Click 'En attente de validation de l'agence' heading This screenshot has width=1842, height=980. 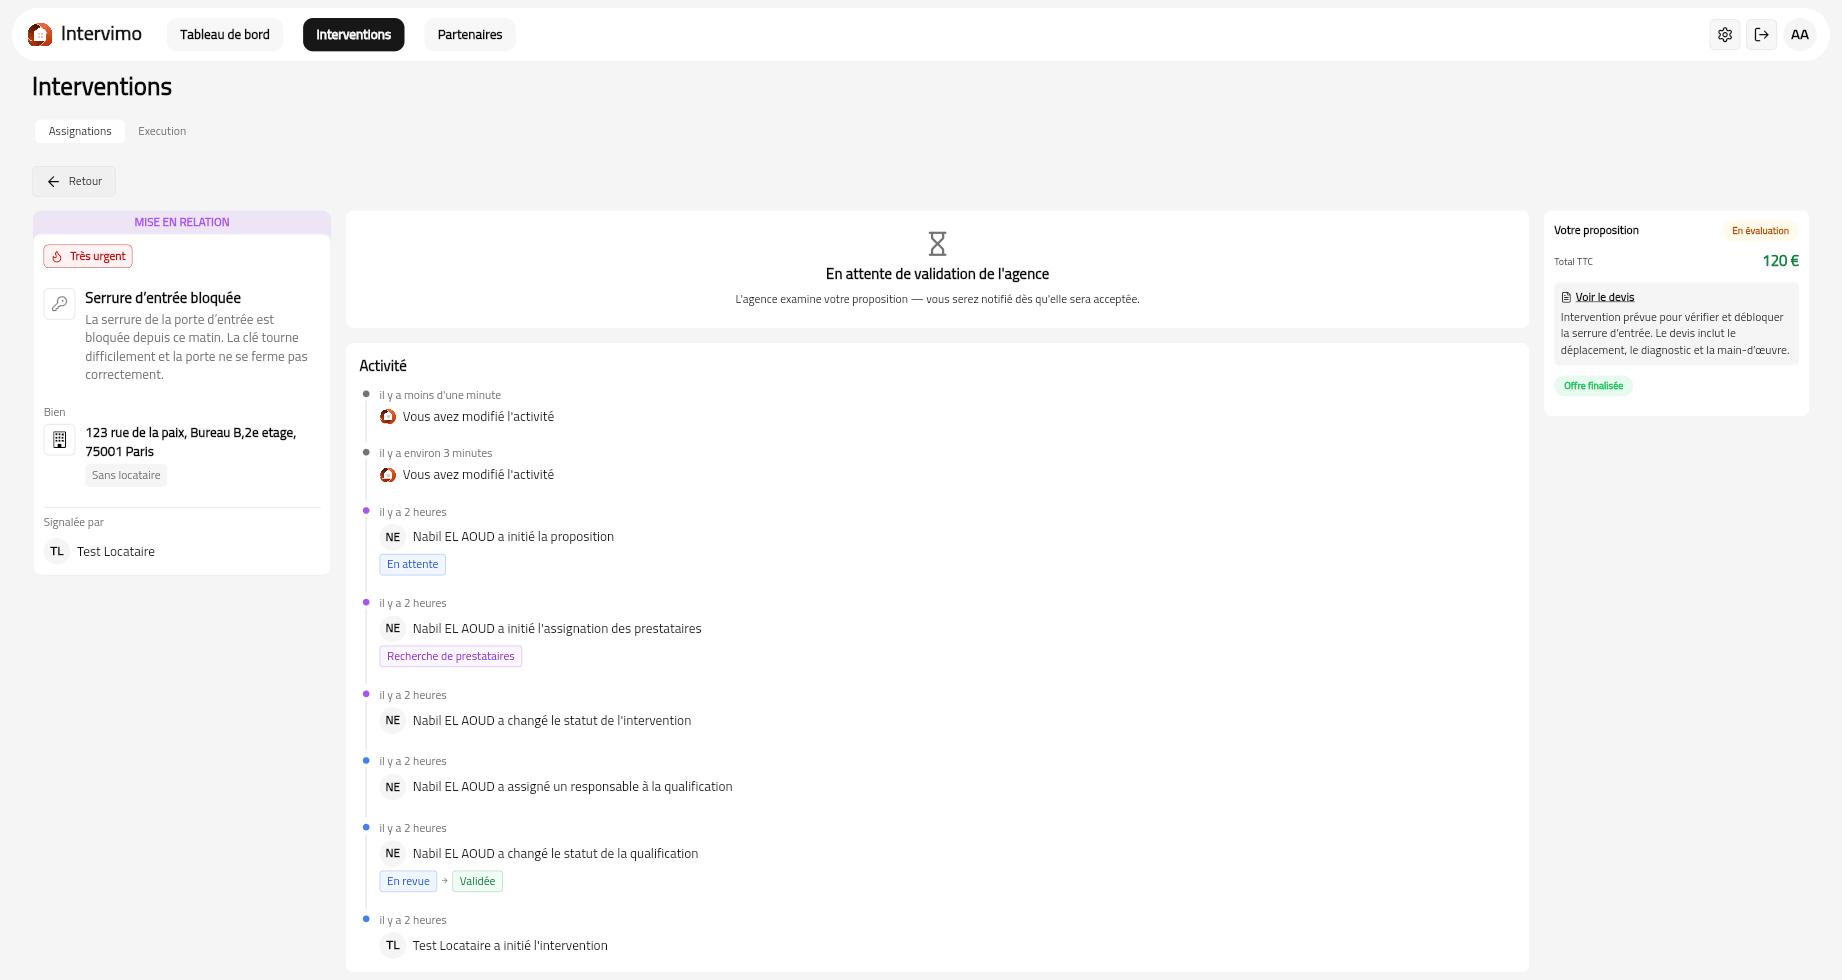(937, 274)
